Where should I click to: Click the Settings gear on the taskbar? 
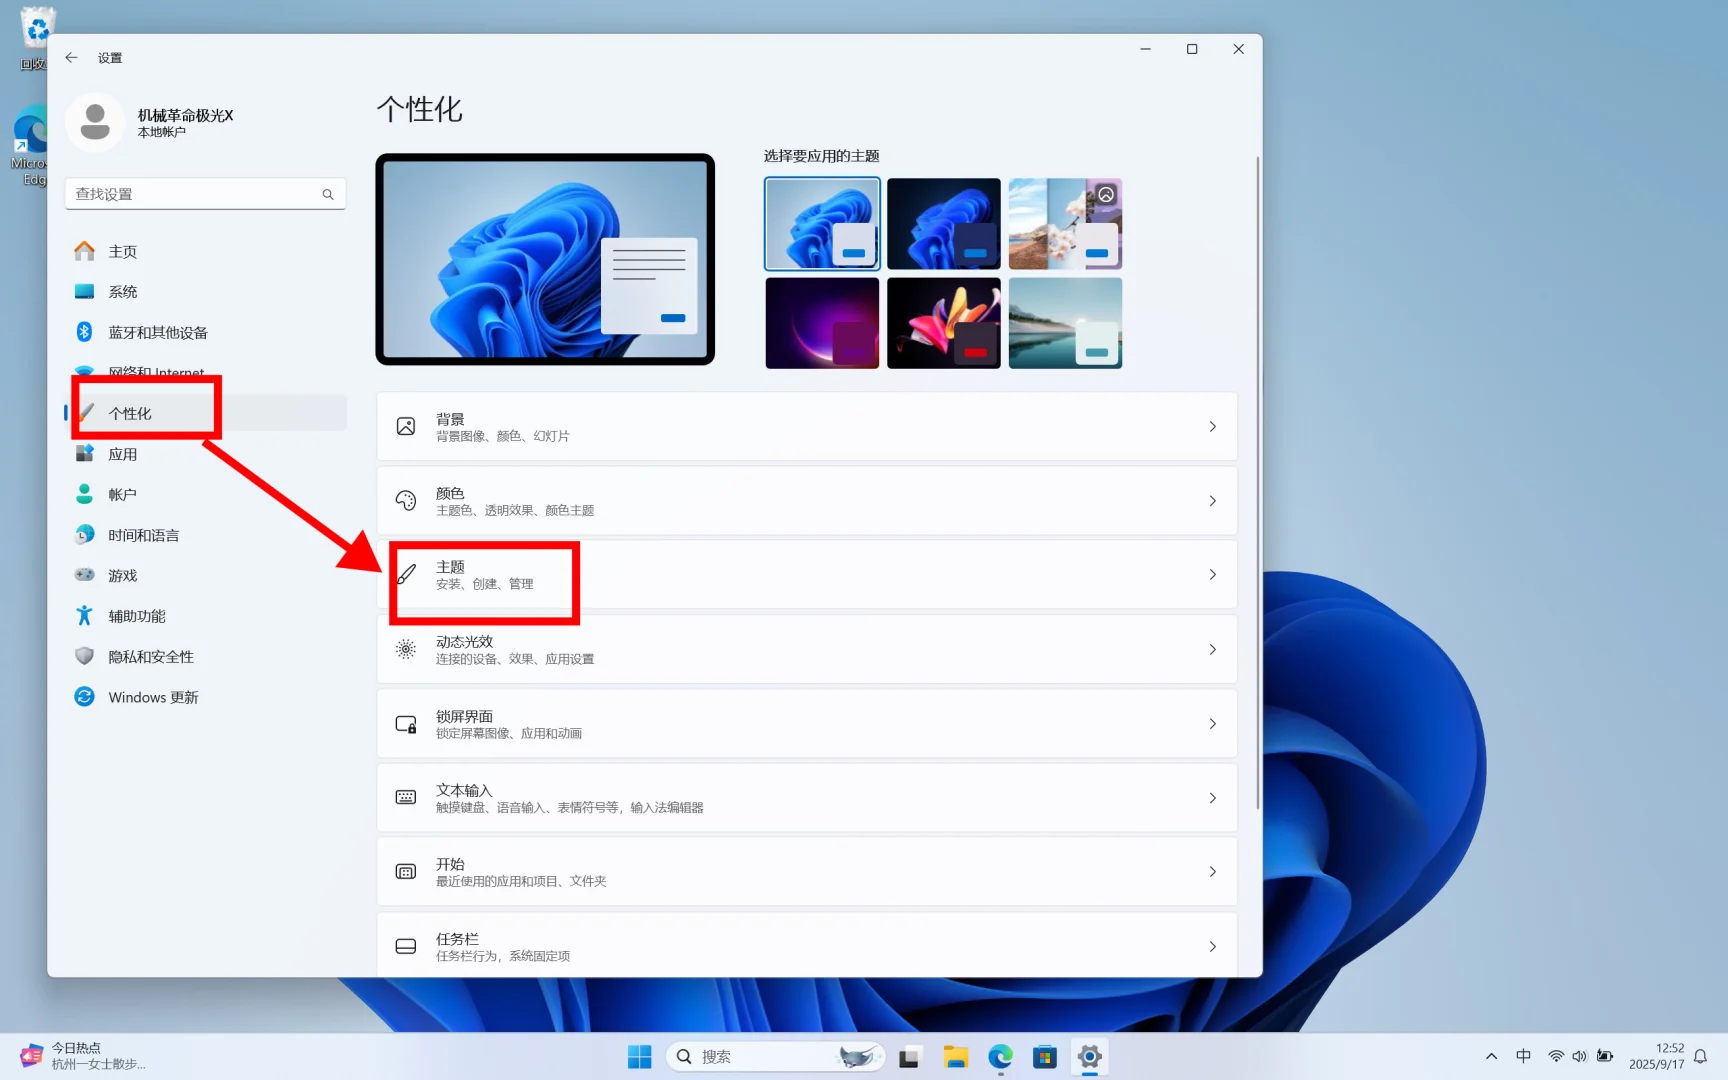(x=1090, y=1057)
